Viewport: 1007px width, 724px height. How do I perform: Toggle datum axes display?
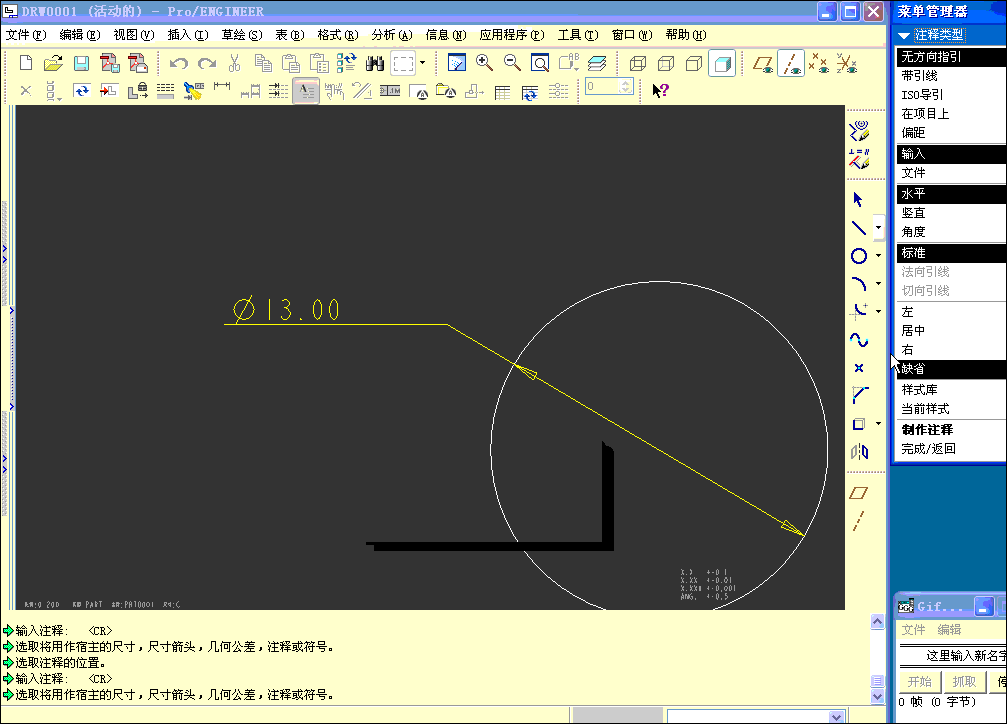pos(791,63)
